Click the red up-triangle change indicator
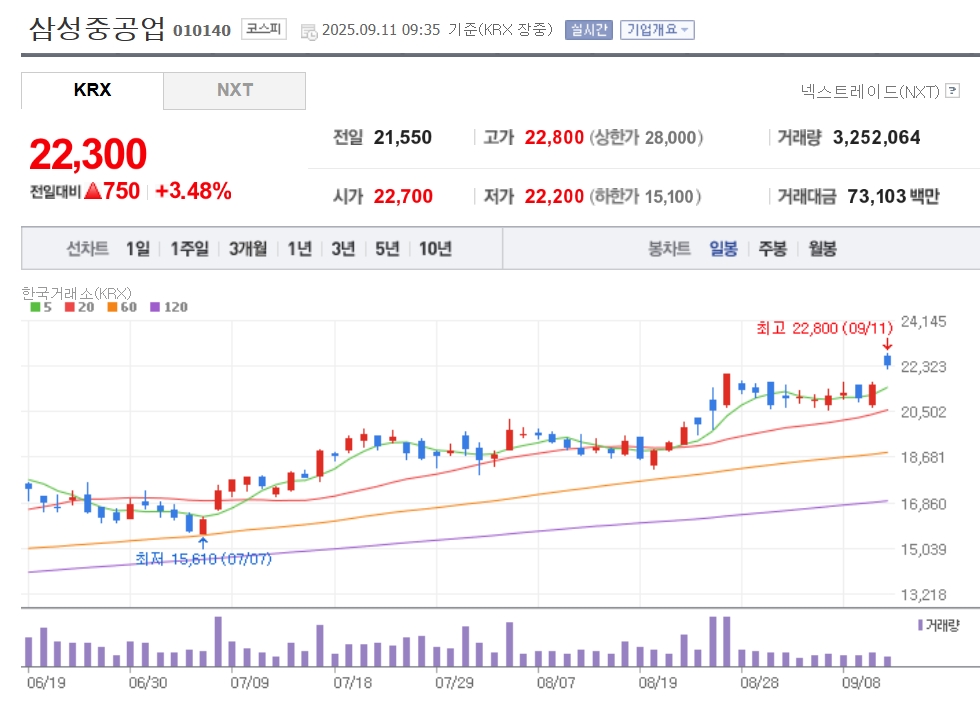Screen dimensions: 980x714 click(x=92, y=191)
